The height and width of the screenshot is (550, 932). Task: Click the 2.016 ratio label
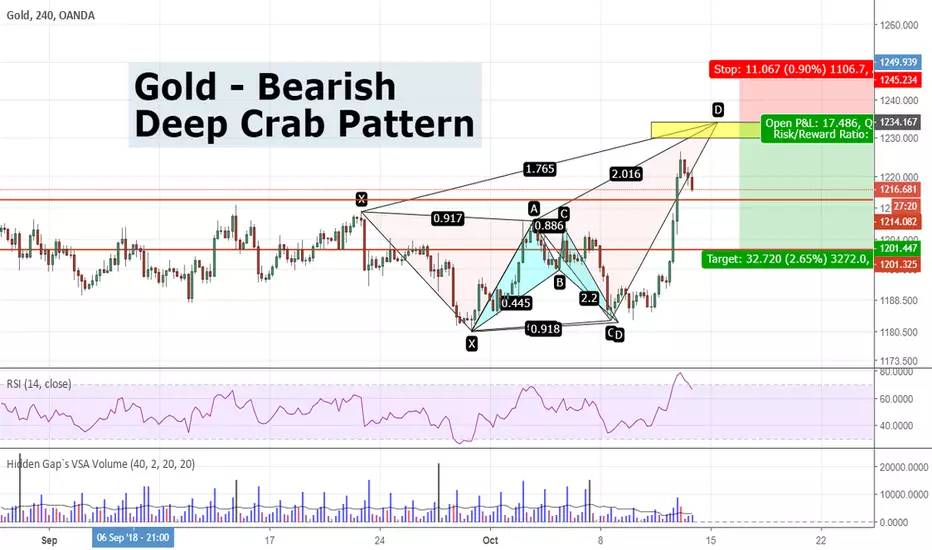pos(626,174)
